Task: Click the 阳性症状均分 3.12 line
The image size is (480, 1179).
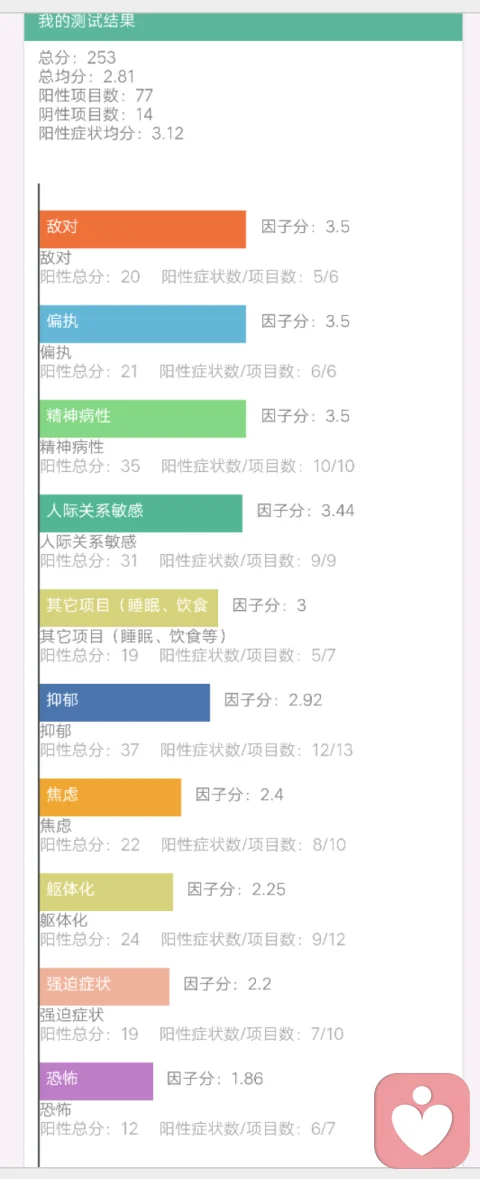Action: point(111,134)
